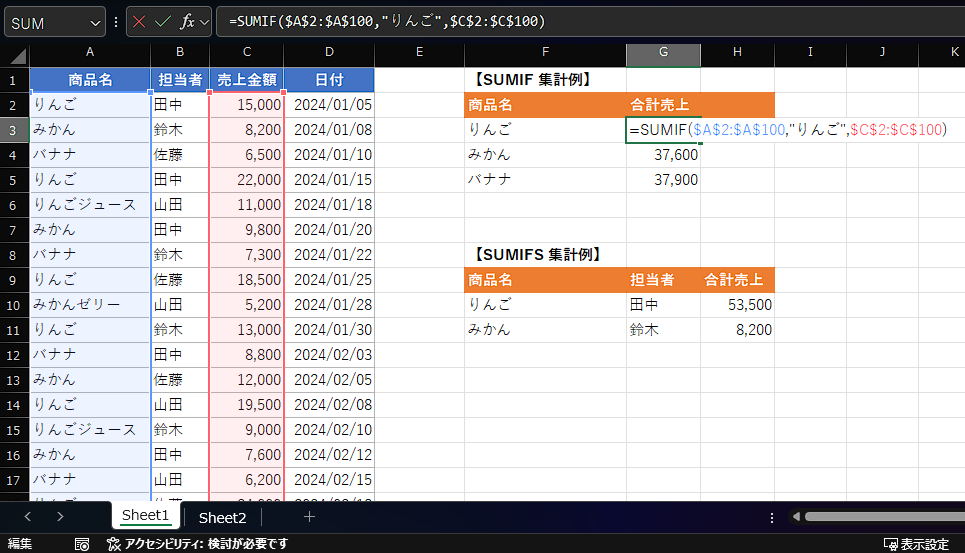Image resolution: width=965 pixels, height=553 pixels.
Task: Expand the Name Box dropdown showing SUM
Action: click(95, 22)
